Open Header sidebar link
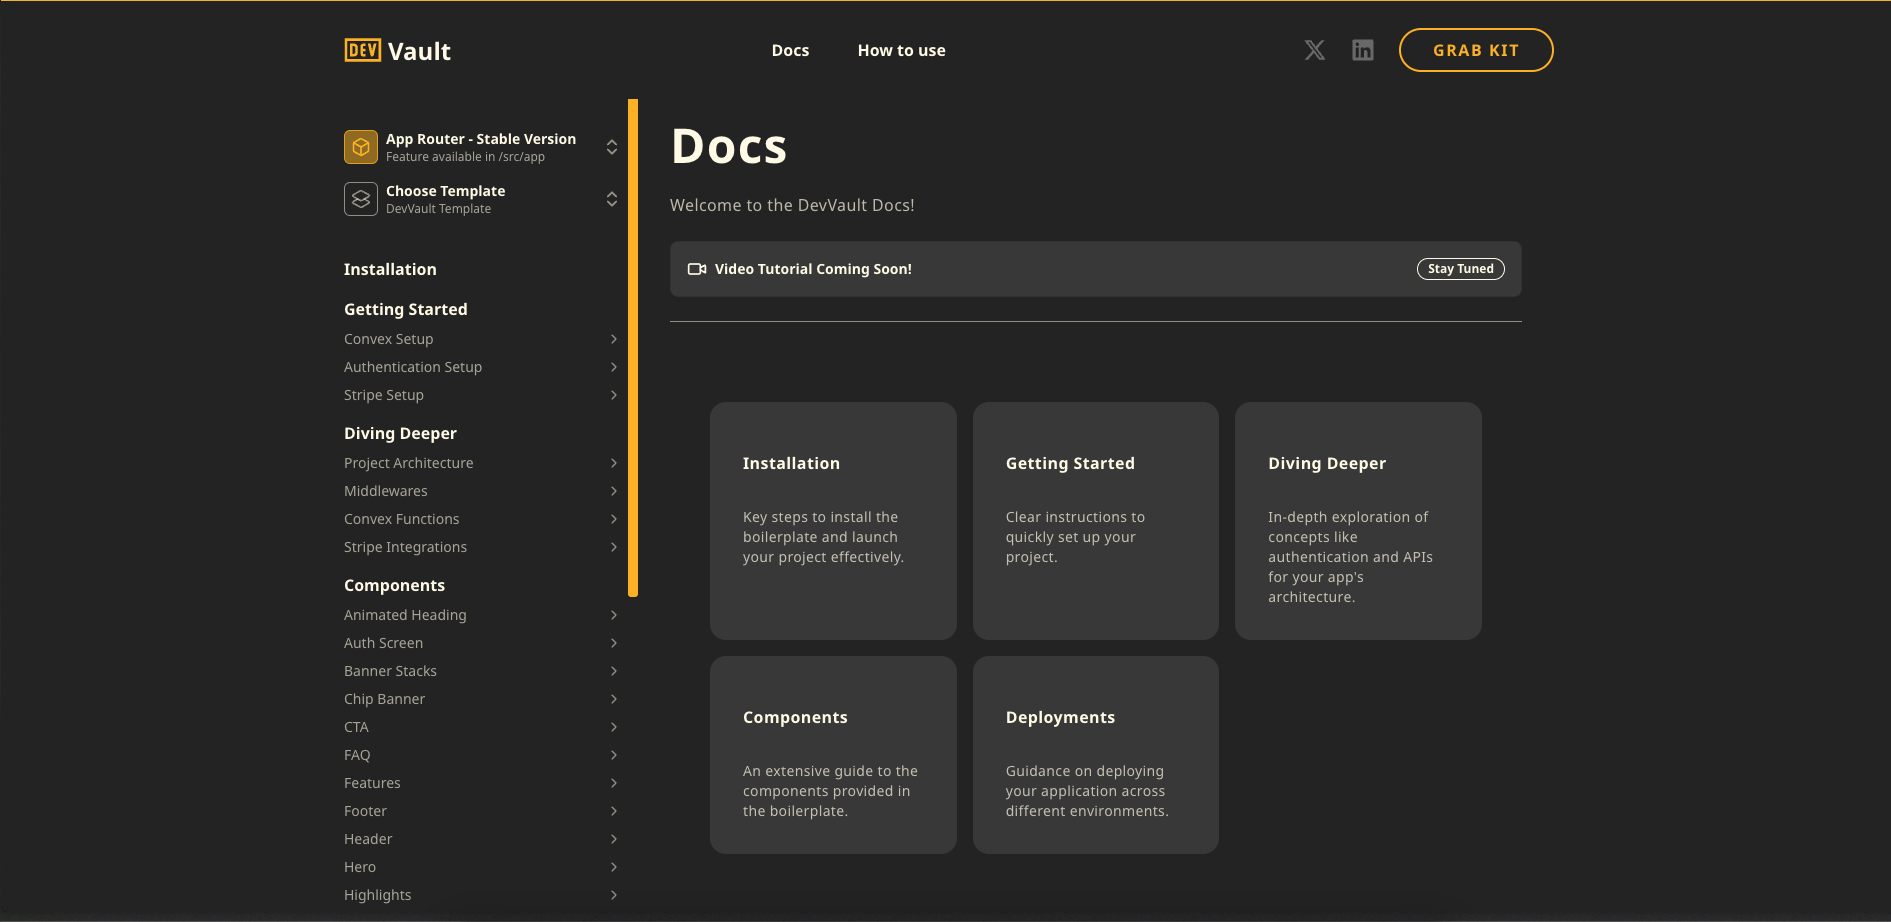 [x=368, y=839]
